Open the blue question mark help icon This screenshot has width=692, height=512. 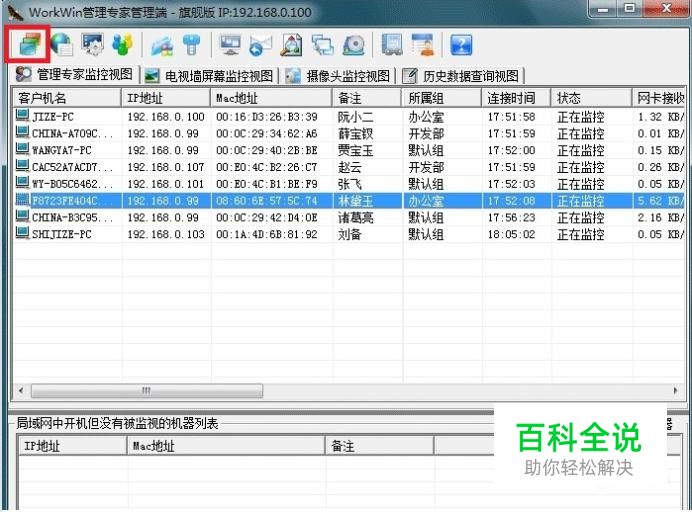pos(461,45)
